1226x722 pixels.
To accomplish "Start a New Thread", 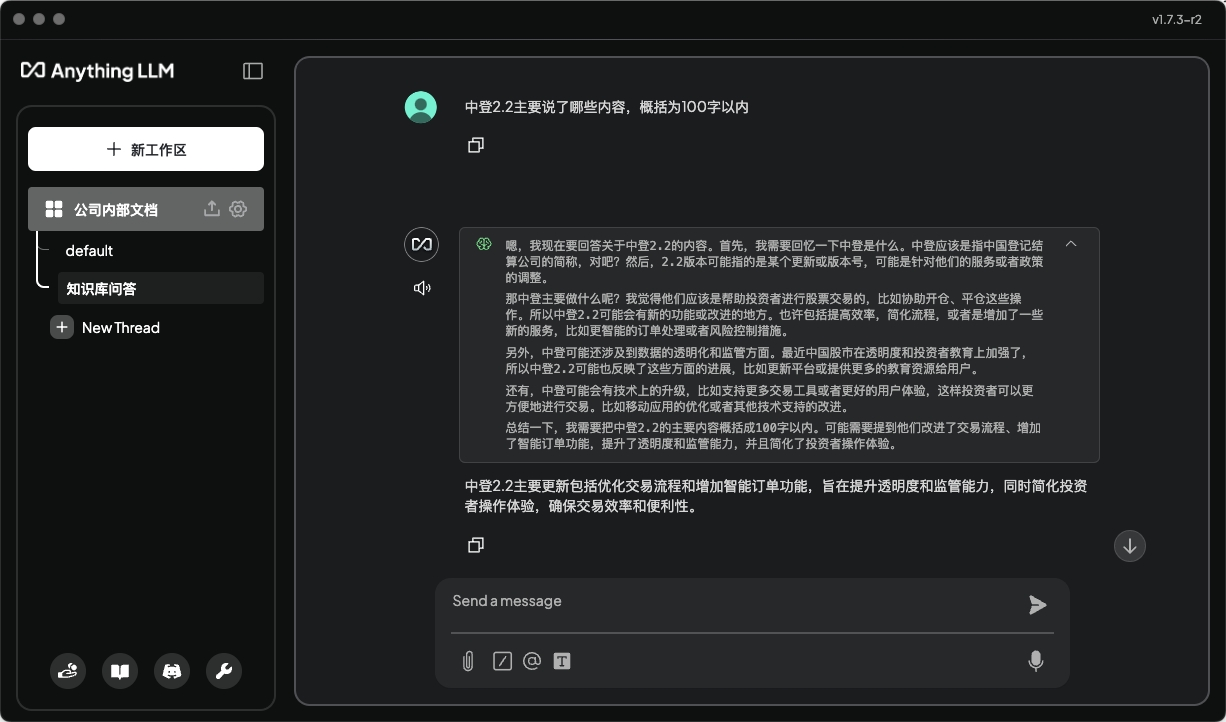I will (121, 328).
